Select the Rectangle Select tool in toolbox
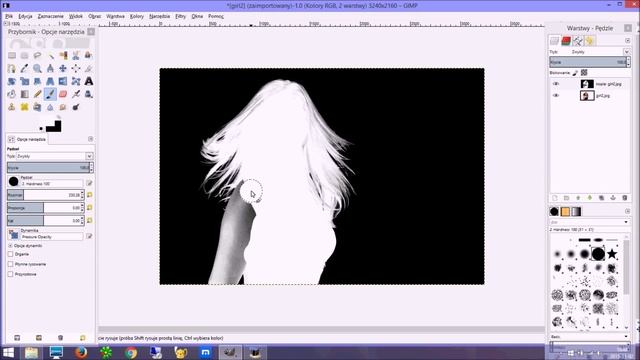Screen dimensions: 640x360 12,55
